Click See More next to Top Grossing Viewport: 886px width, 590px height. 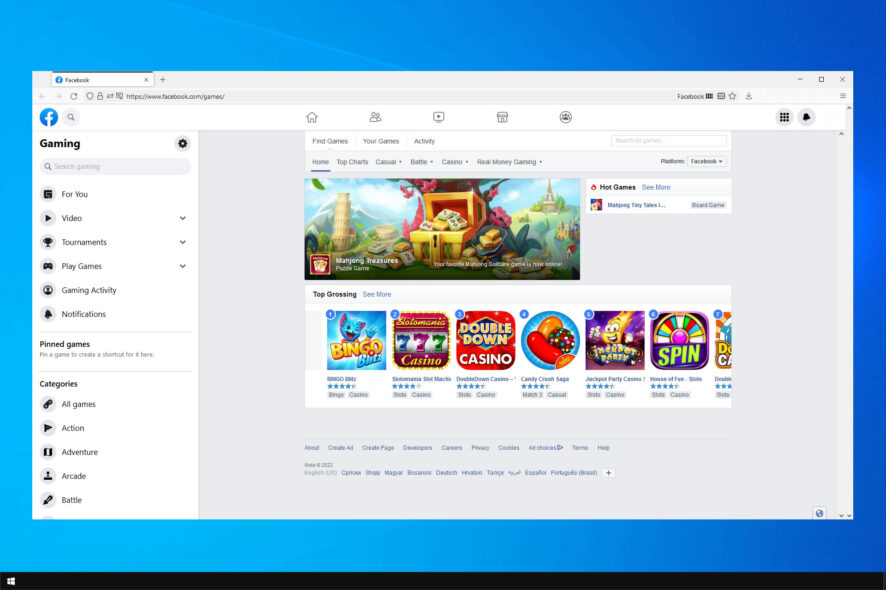coord(377,294)
